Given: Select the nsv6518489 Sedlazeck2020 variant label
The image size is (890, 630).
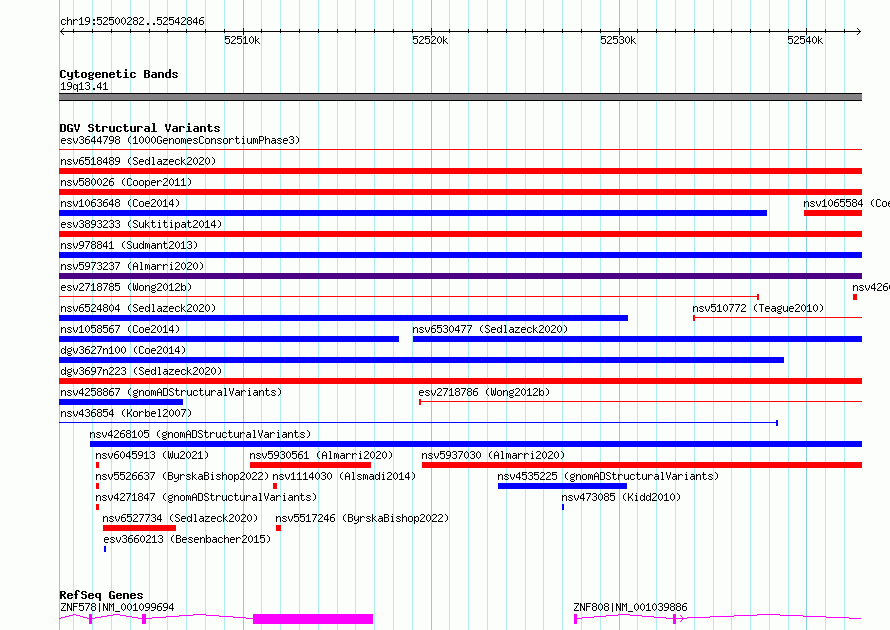Looking at the screenshot, I should [x=138, y=161].
